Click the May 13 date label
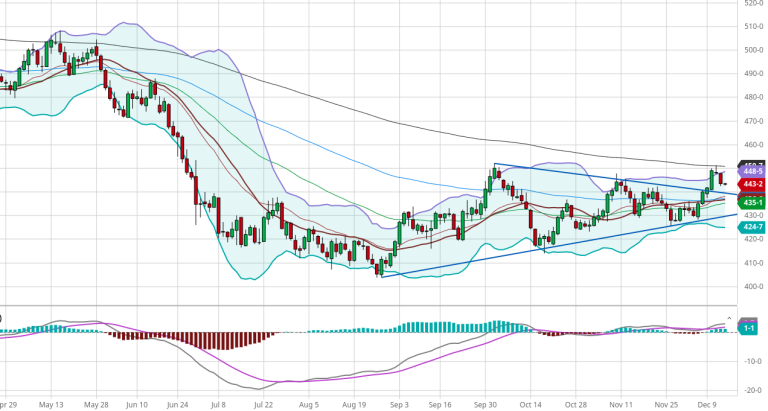This screenshot has width=768, height=411. click(x=50, y=405)
